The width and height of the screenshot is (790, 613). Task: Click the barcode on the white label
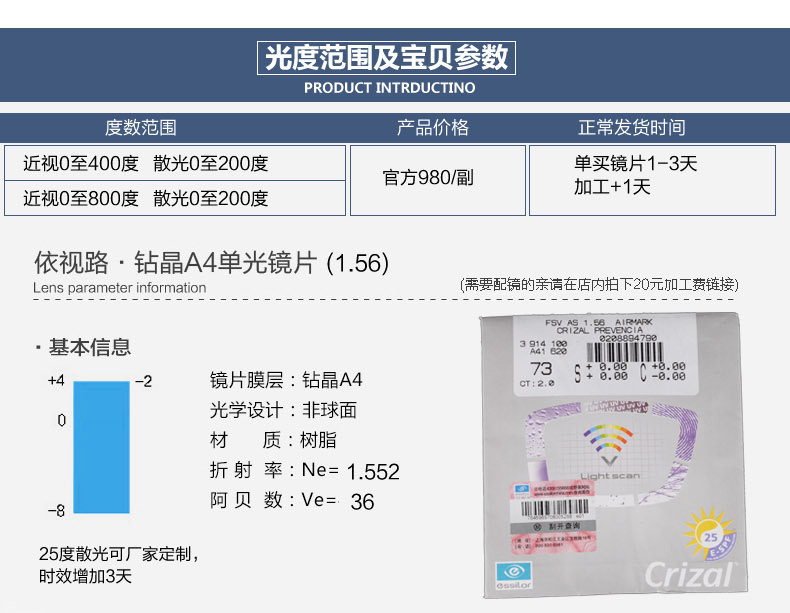[625, 353]
